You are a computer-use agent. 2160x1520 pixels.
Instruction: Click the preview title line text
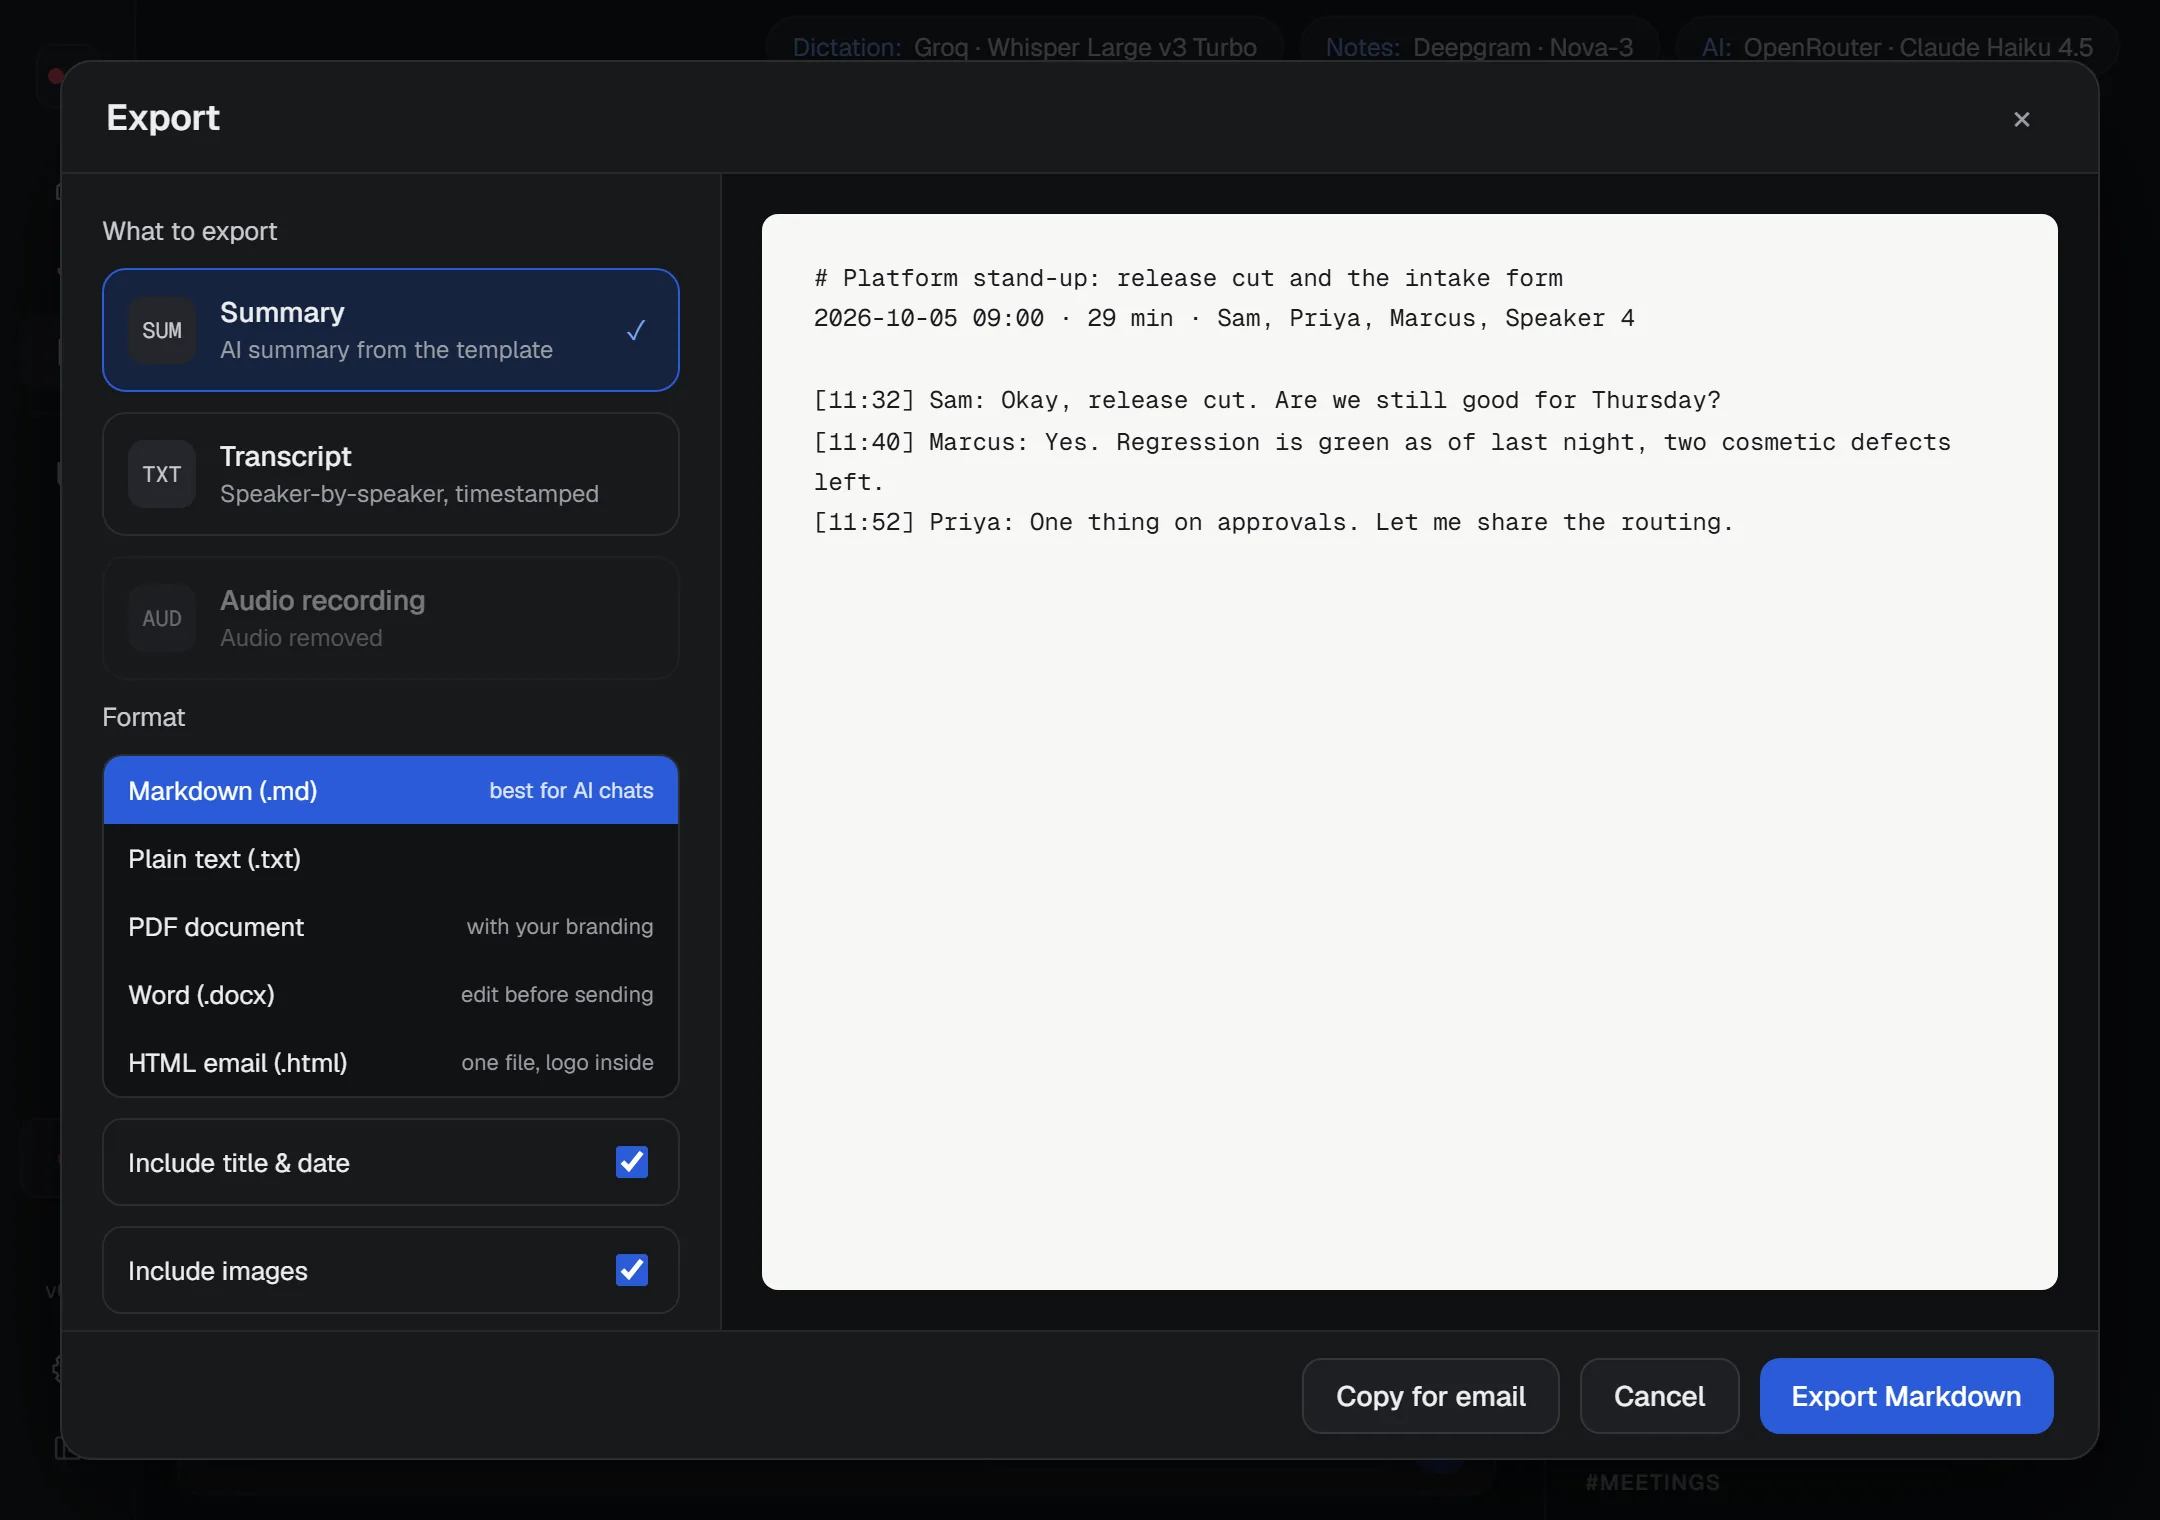(1188, 278)
